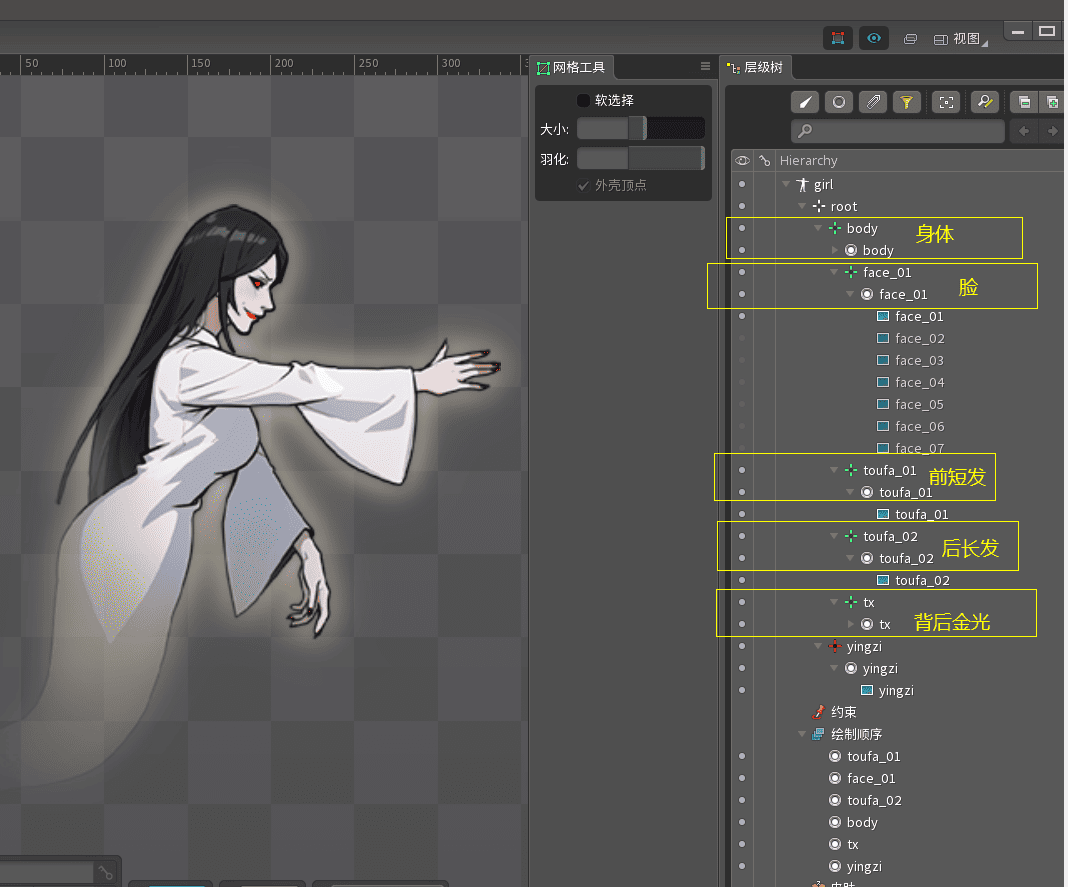Click the attachment filter paperclip icon
The image size is (1068, 887).
(873, 102)
